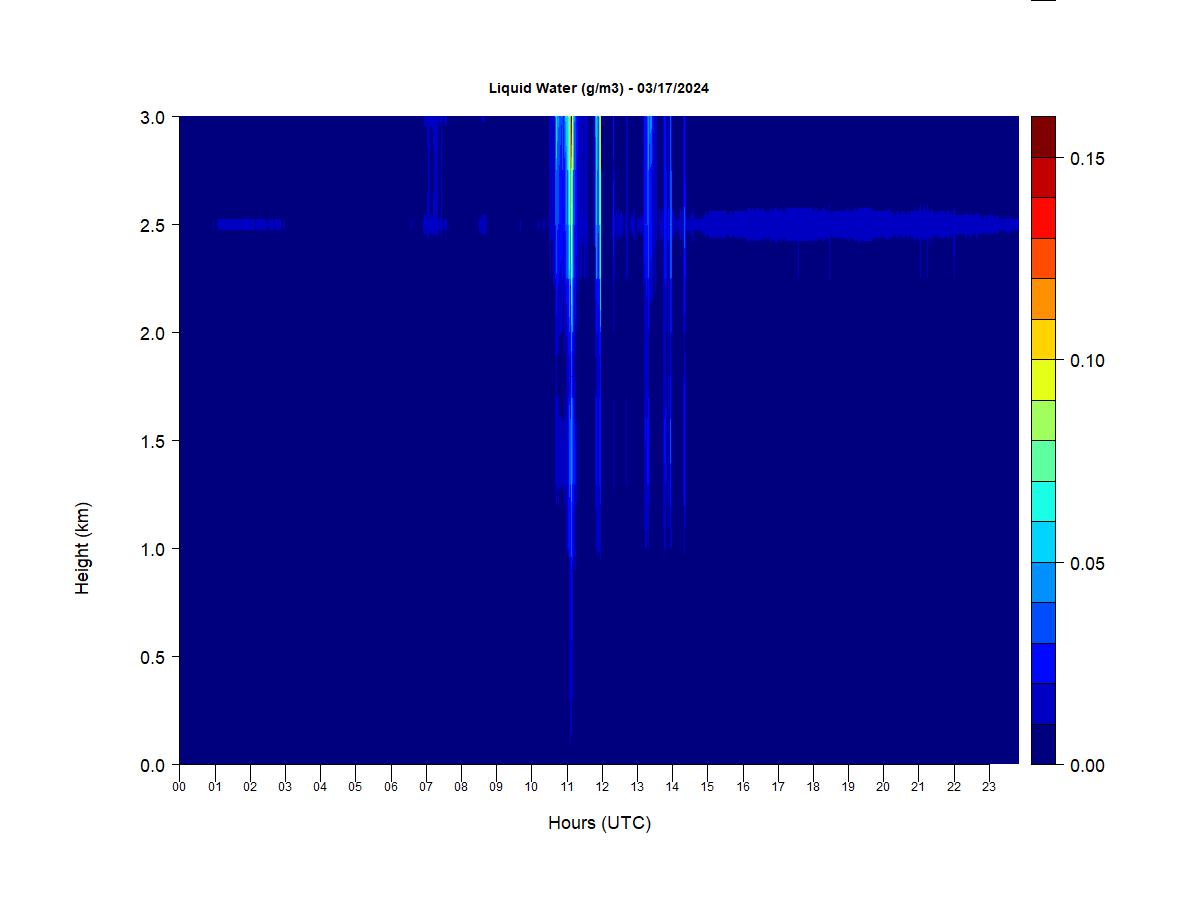Click the 'Hours (UTC)' x-axis label
The width and height of the screenshot is (1200, 900).
point(599,823)
